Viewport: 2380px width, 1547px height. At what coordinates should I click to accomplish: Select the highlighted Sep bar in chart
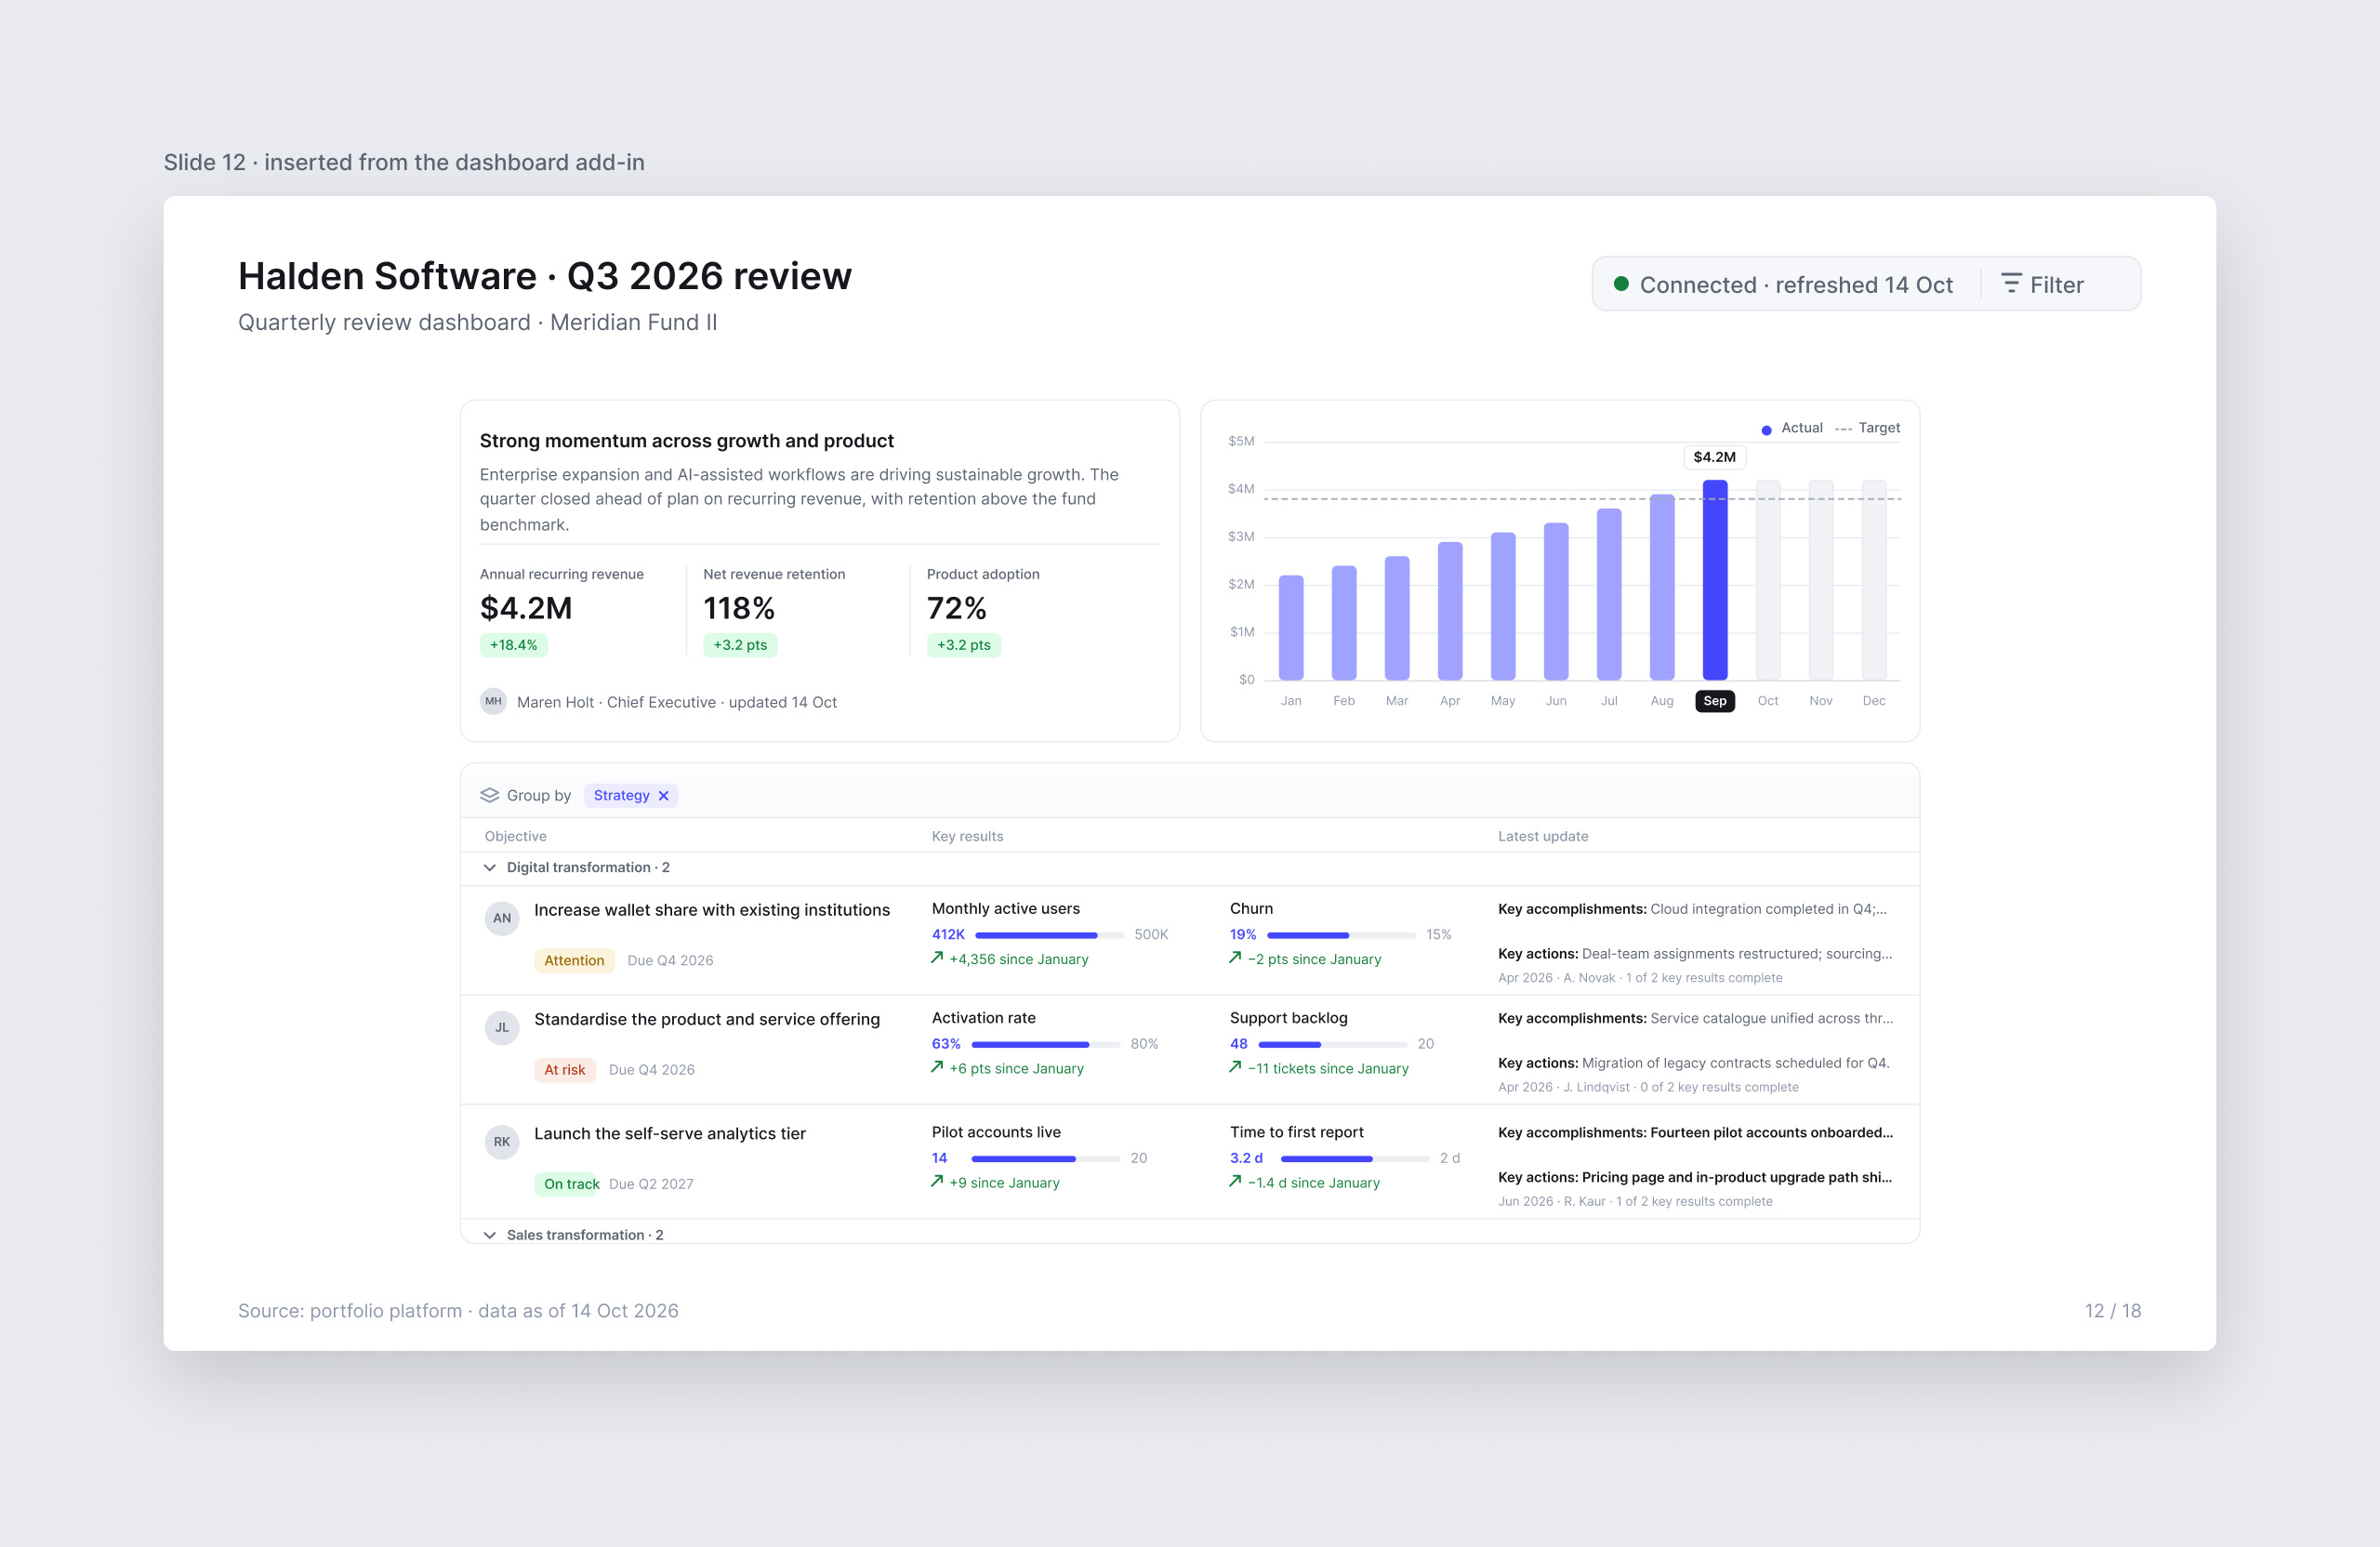coord(1715,580)
